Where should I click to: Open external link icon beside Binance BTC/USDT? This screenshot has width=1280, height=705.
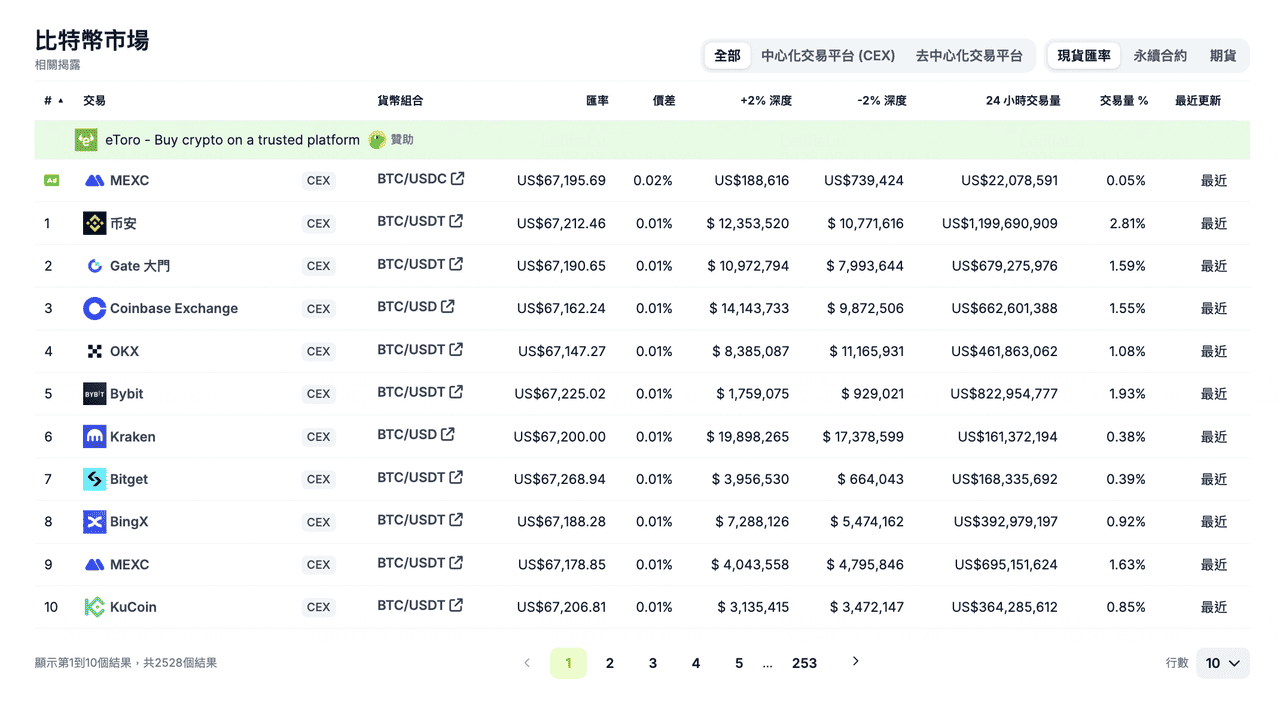pyautogui.click(x=456, y=222)
